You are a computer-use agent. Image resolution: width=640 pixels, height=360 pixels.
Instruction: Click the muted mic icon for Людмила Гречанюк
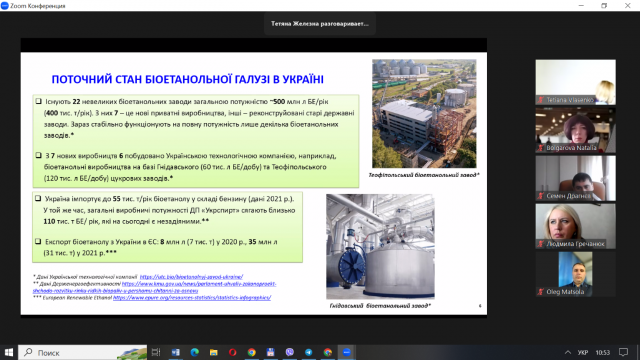click(x=541, y=244)
